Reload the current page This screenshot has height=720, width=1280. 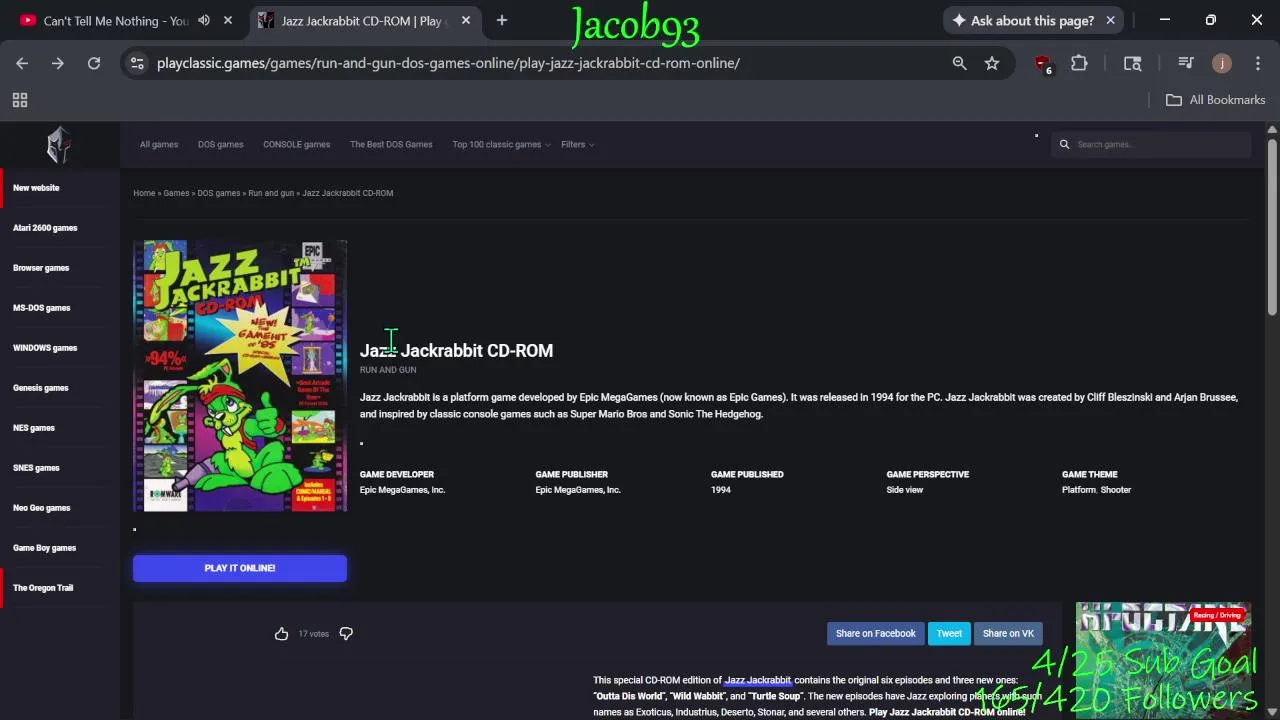click(94, 63)
